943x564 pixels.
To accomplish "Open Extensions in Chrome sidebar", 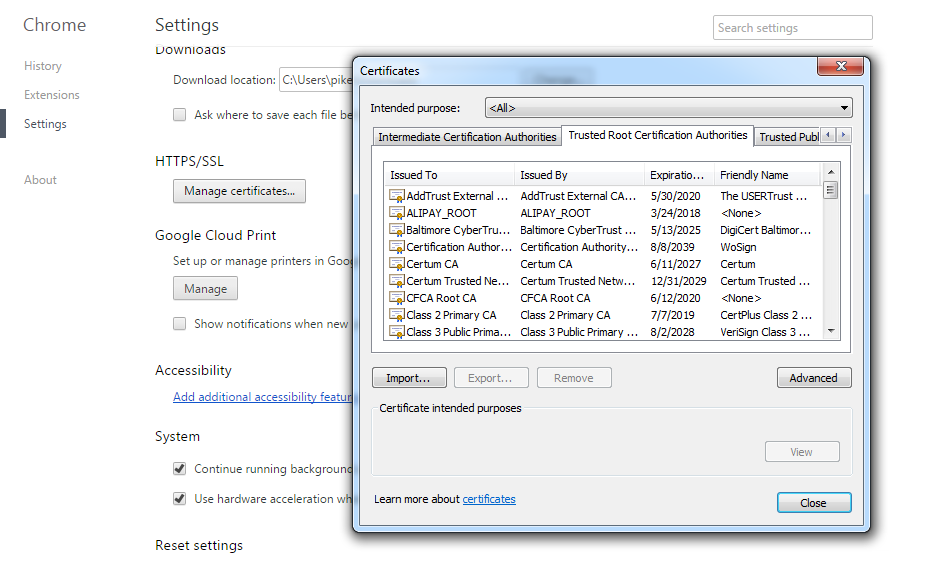I will 52,95.
